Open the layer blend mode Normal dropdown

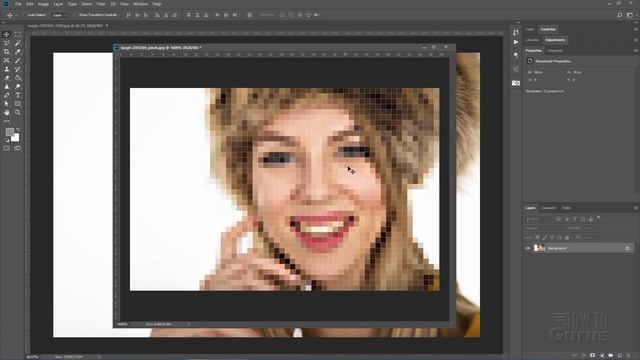(545, 229)
